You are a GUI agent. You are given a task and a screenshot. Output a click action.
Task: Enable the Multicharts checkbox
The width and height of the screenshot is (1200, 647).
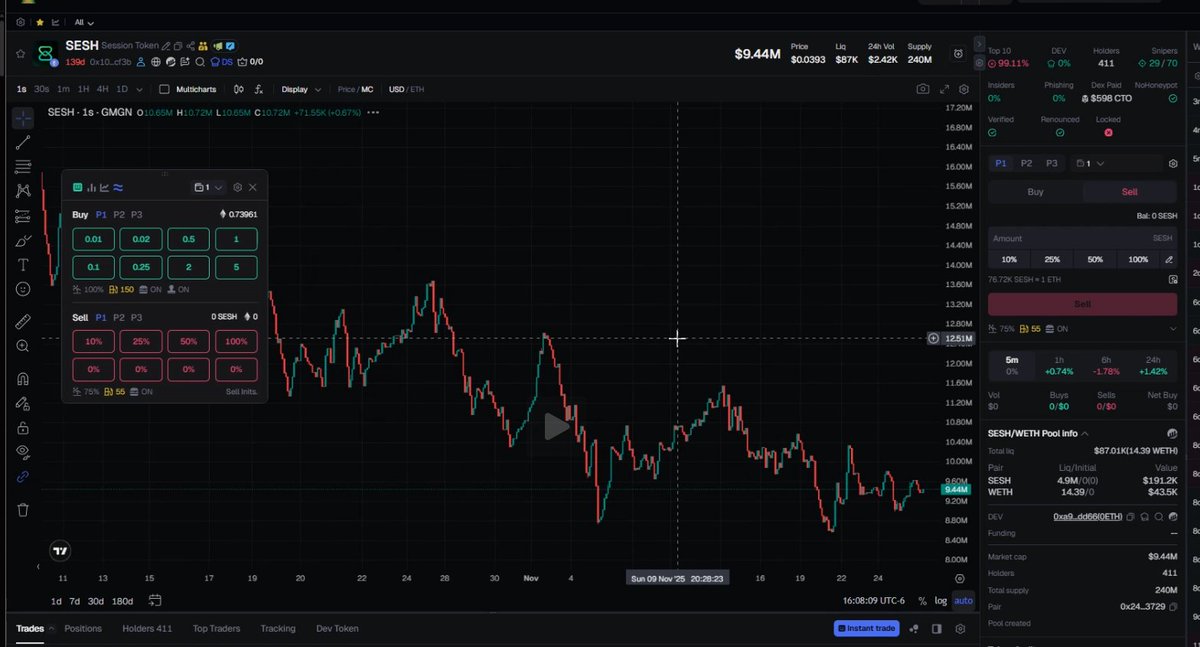164,89
